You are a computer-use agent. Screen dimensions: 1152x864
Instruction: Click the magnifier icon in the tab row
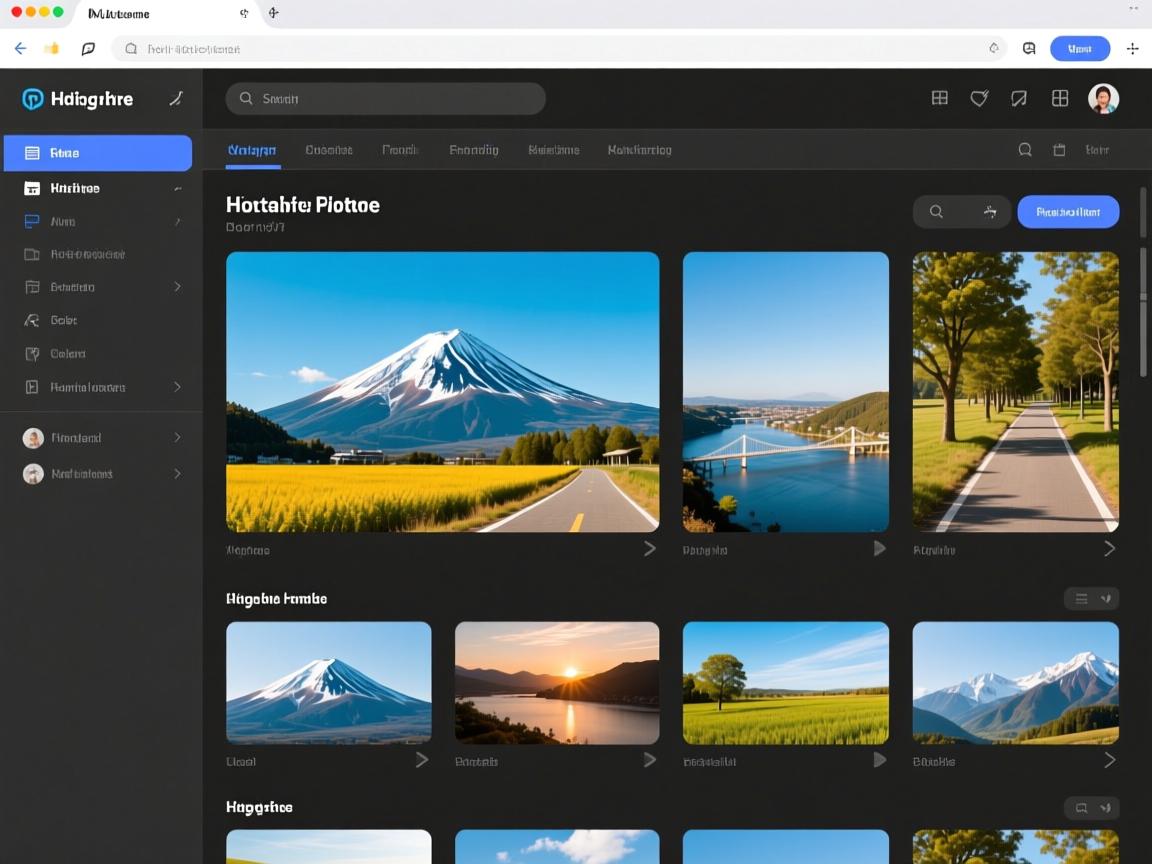click(x=1025, y=150)
